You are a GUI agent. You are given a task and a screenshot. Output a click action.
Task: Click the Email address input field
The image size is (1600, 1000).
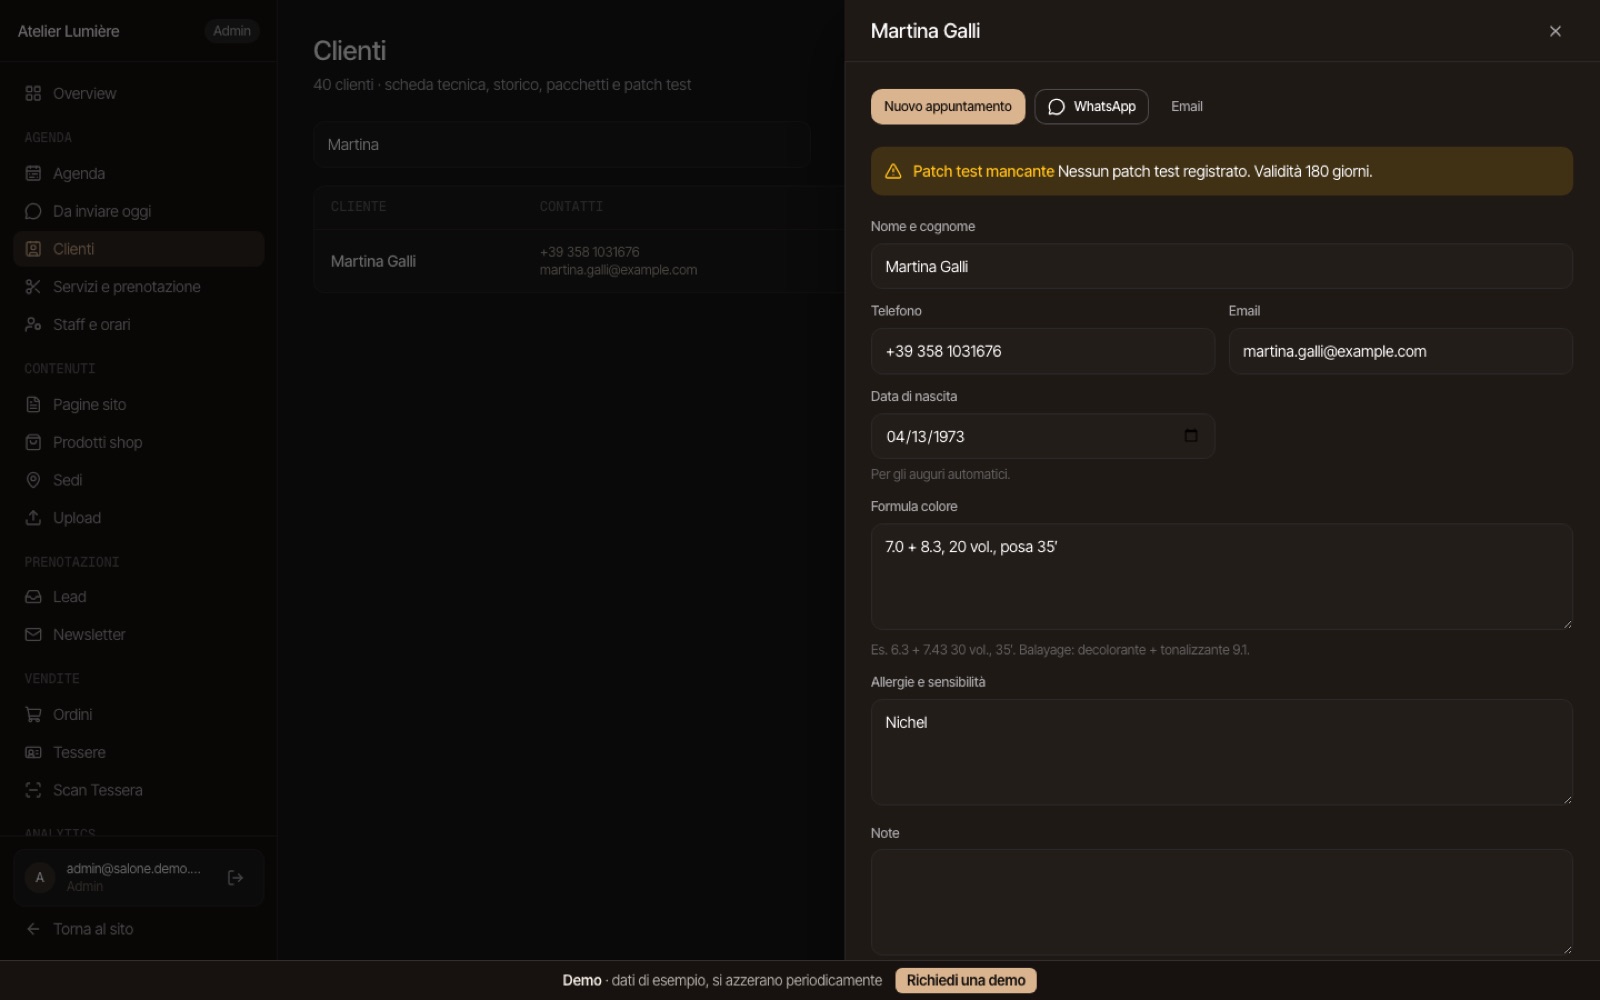1400,351
